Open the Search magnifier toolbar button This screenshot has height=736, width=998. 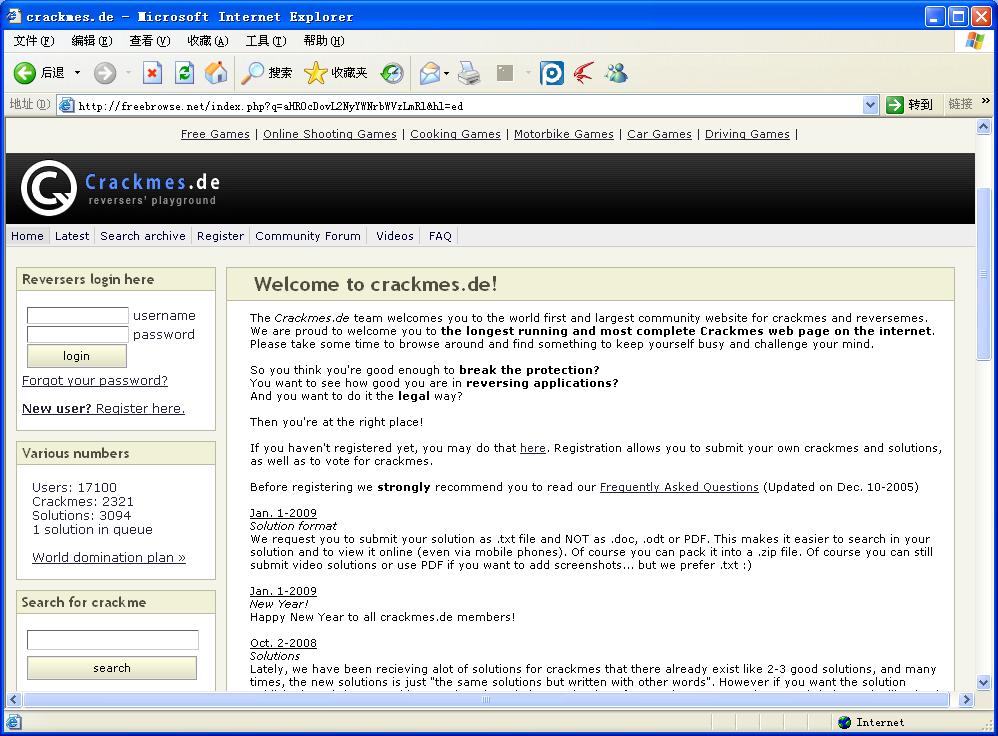[266, 73]
